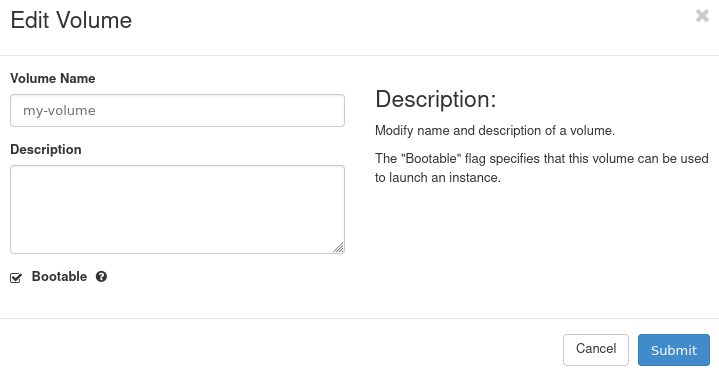Click the word 'Cancel' on the white button
The width and height of the screenshot is (719, 375).
coord(596,349)
